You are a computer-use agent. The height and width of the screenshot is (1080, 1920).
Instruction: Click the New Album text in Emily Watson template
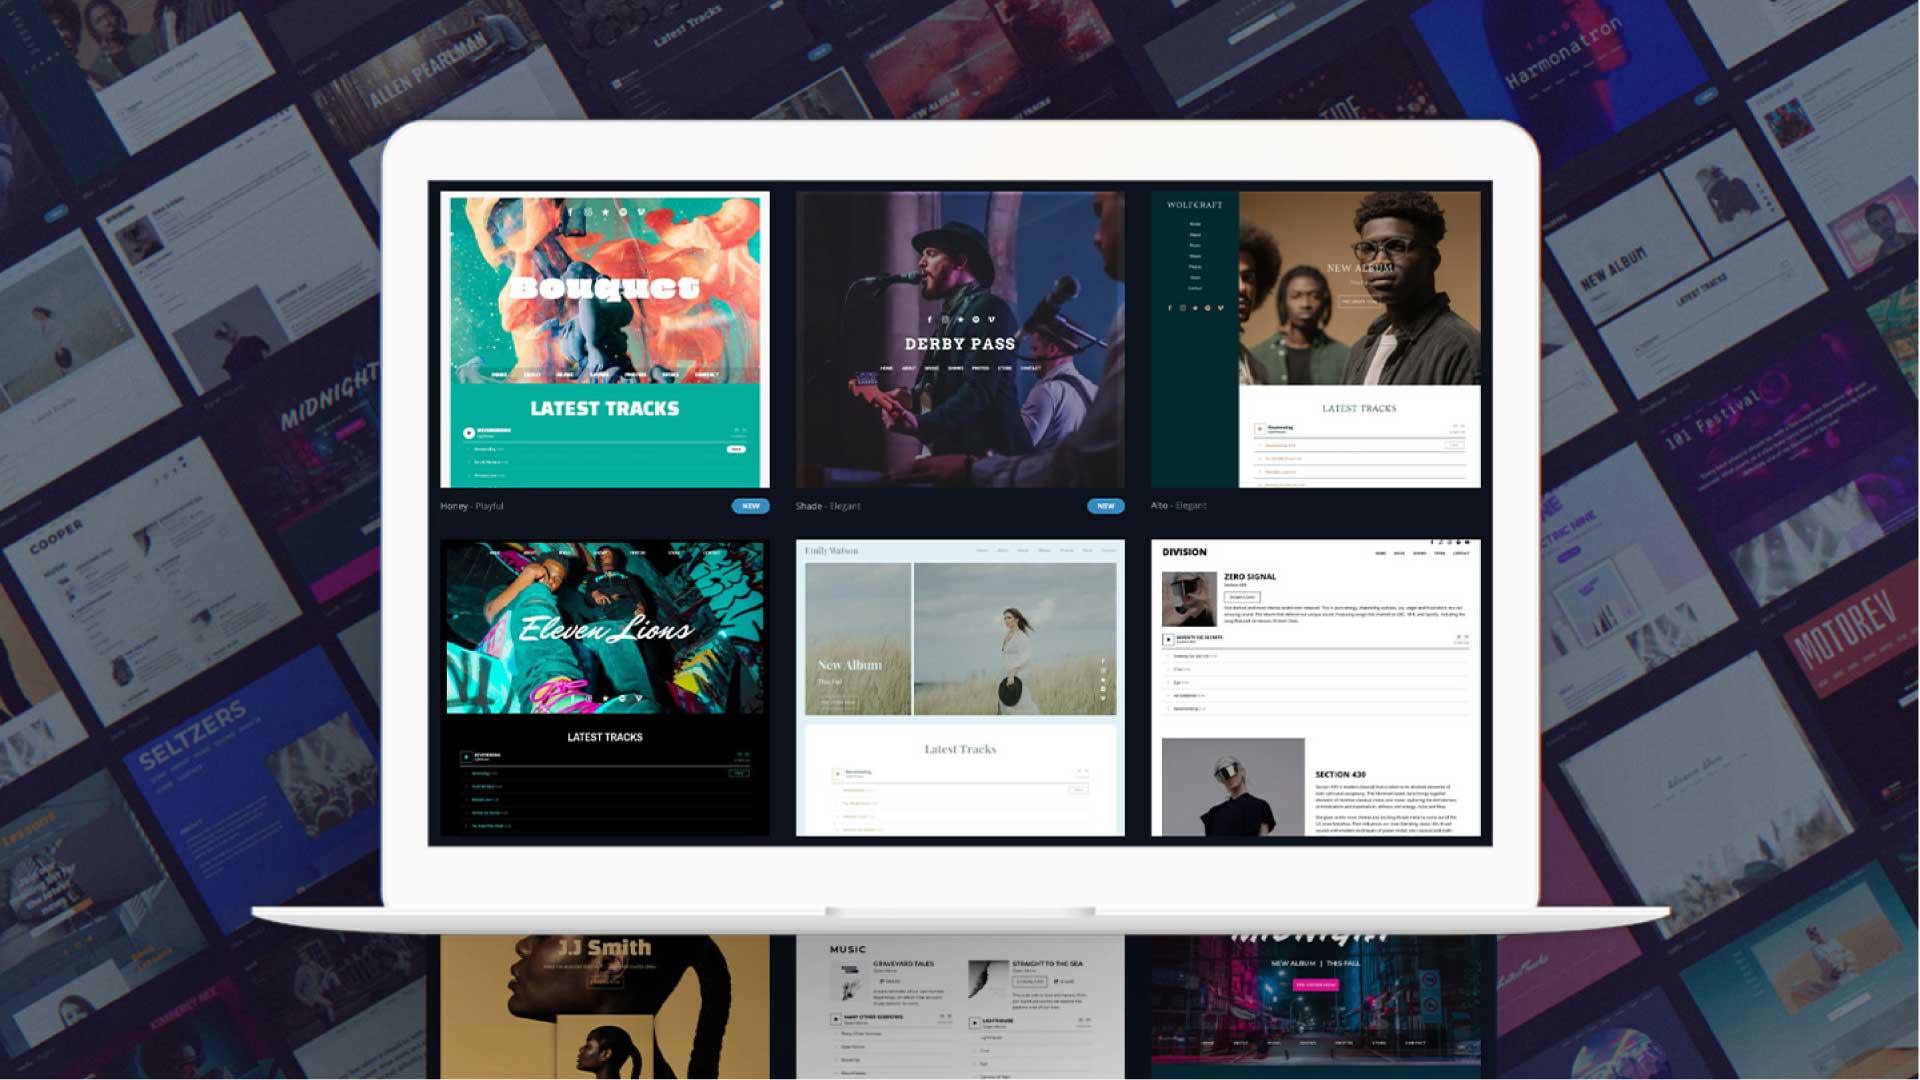point(849,665)
